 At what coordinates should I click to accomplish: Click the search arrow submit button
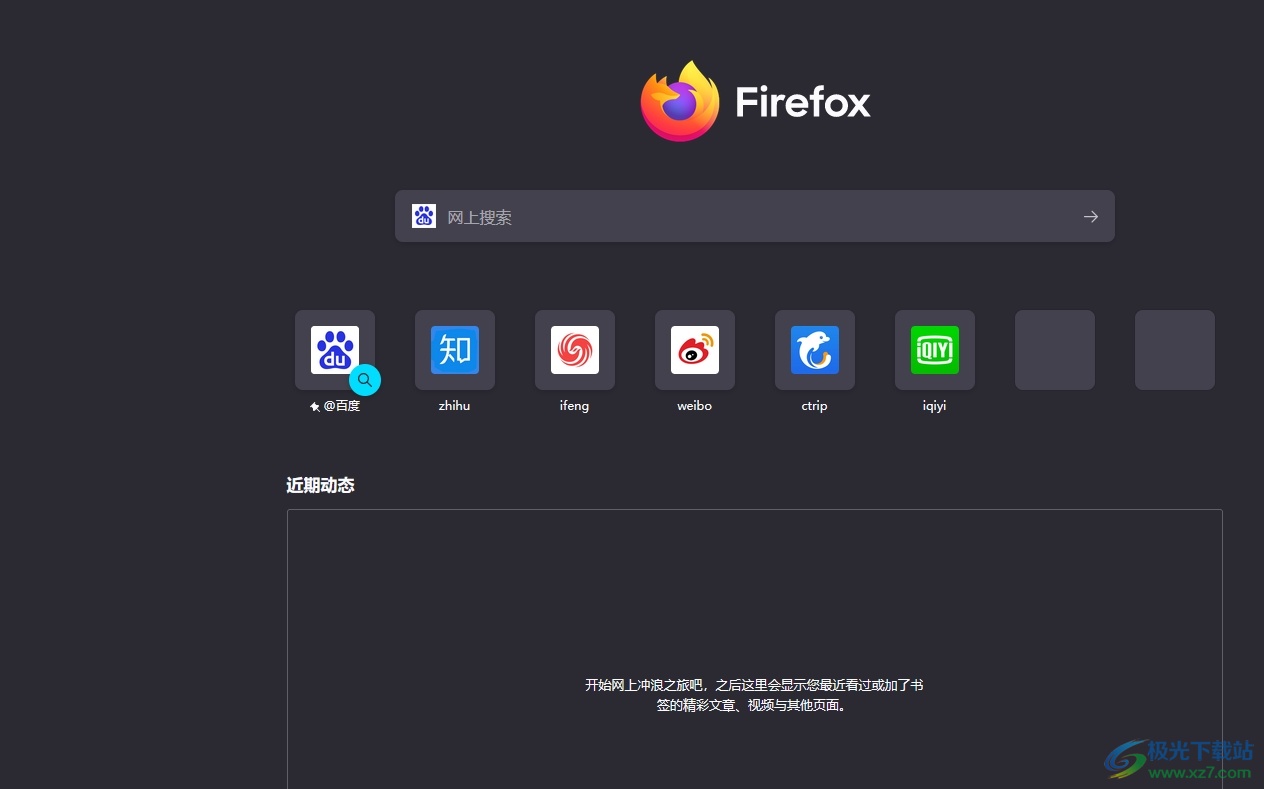click(1091, 216)
